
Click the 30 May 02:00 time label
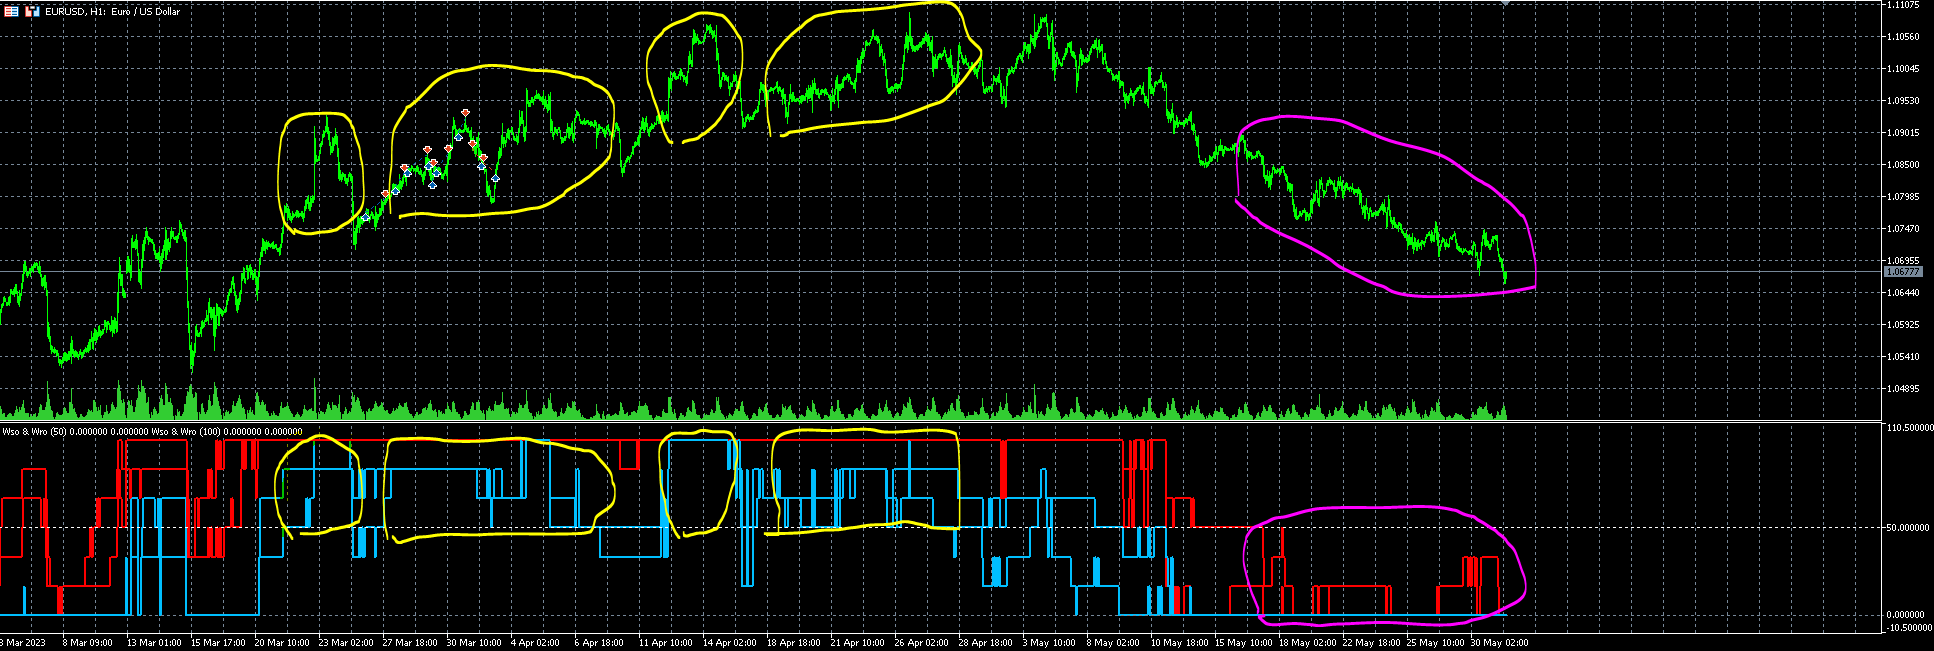pos(1499,643)
